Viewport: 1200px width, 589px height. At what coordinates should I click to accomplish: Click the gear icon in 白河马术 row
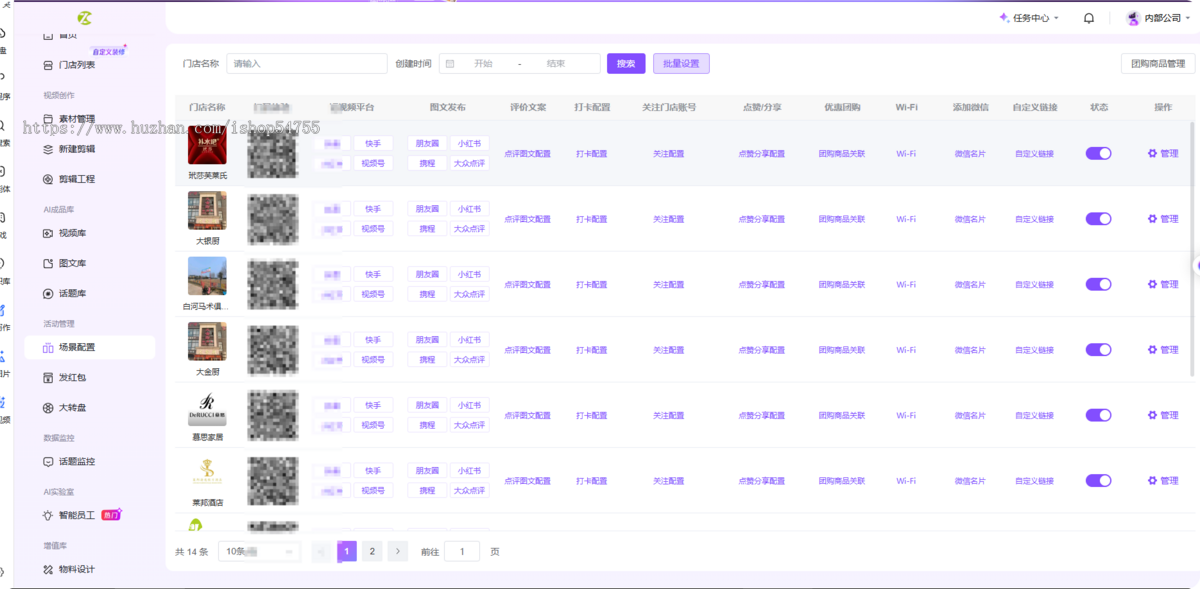[x=1152, y=284]
